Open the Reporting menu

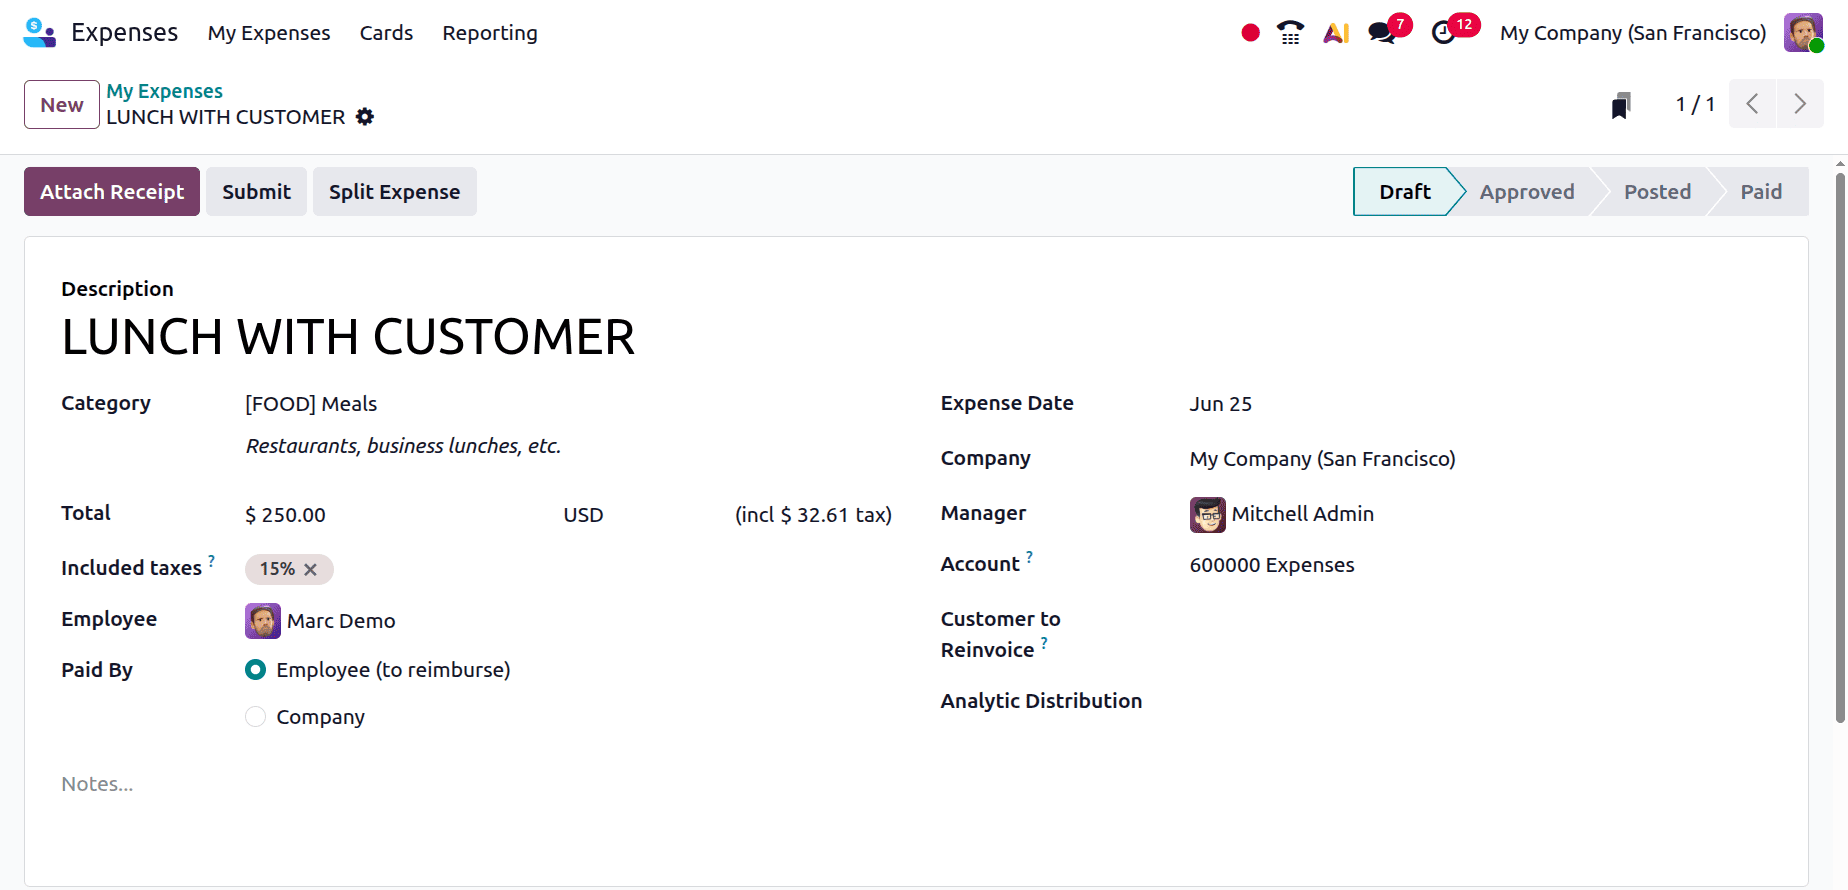pos(490,33)
